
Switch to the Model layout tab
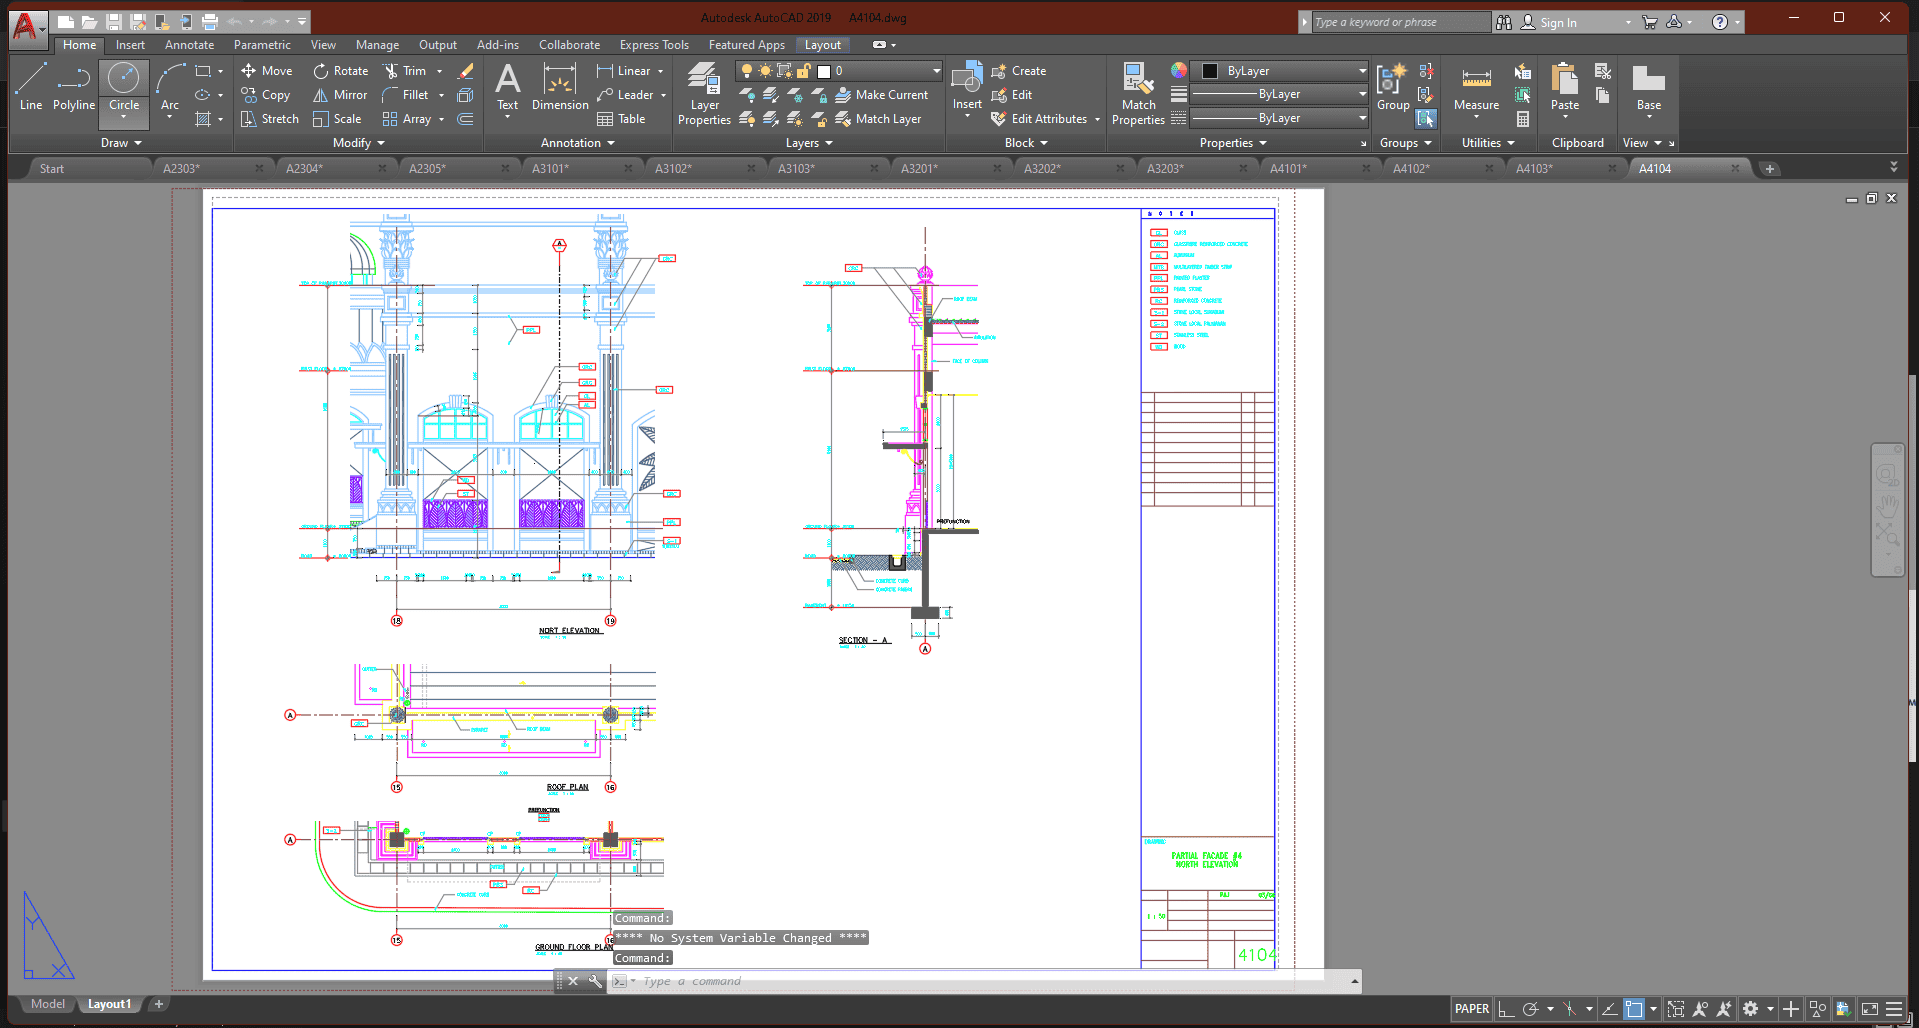[x=47, y=1004]
